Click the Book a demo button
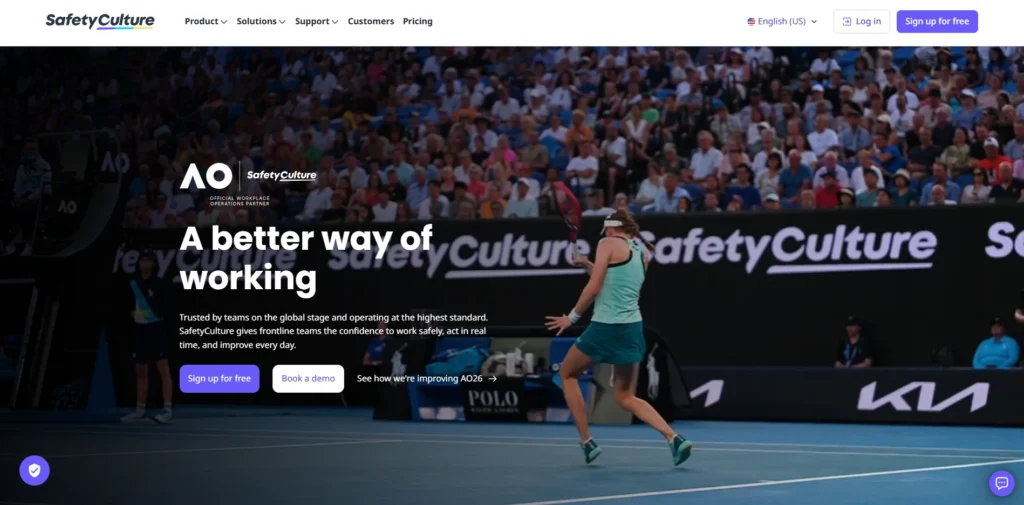This screenshot has width=1024, height=505. coord(308,379)
